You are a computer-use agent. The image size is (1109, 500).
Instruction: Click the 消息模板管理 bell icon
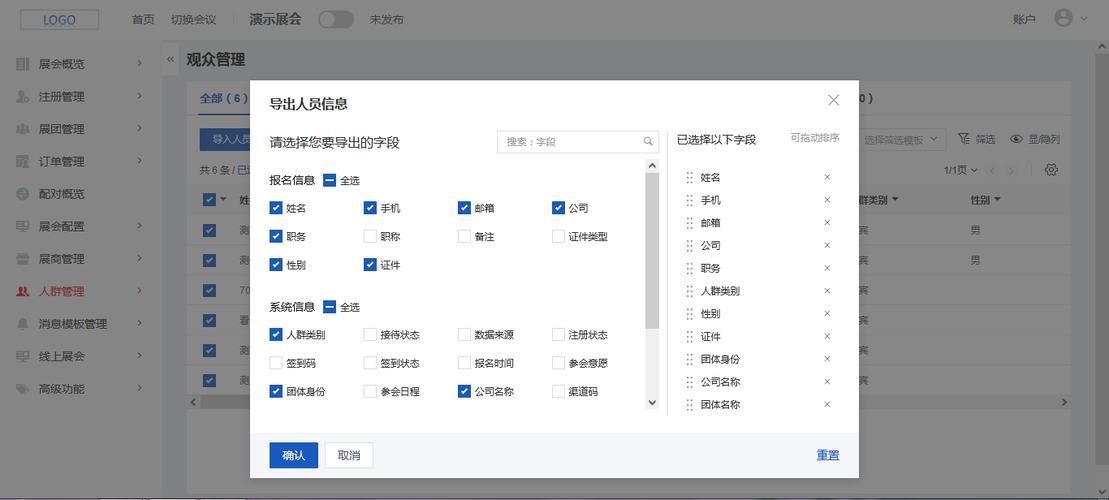click(23, 323)
